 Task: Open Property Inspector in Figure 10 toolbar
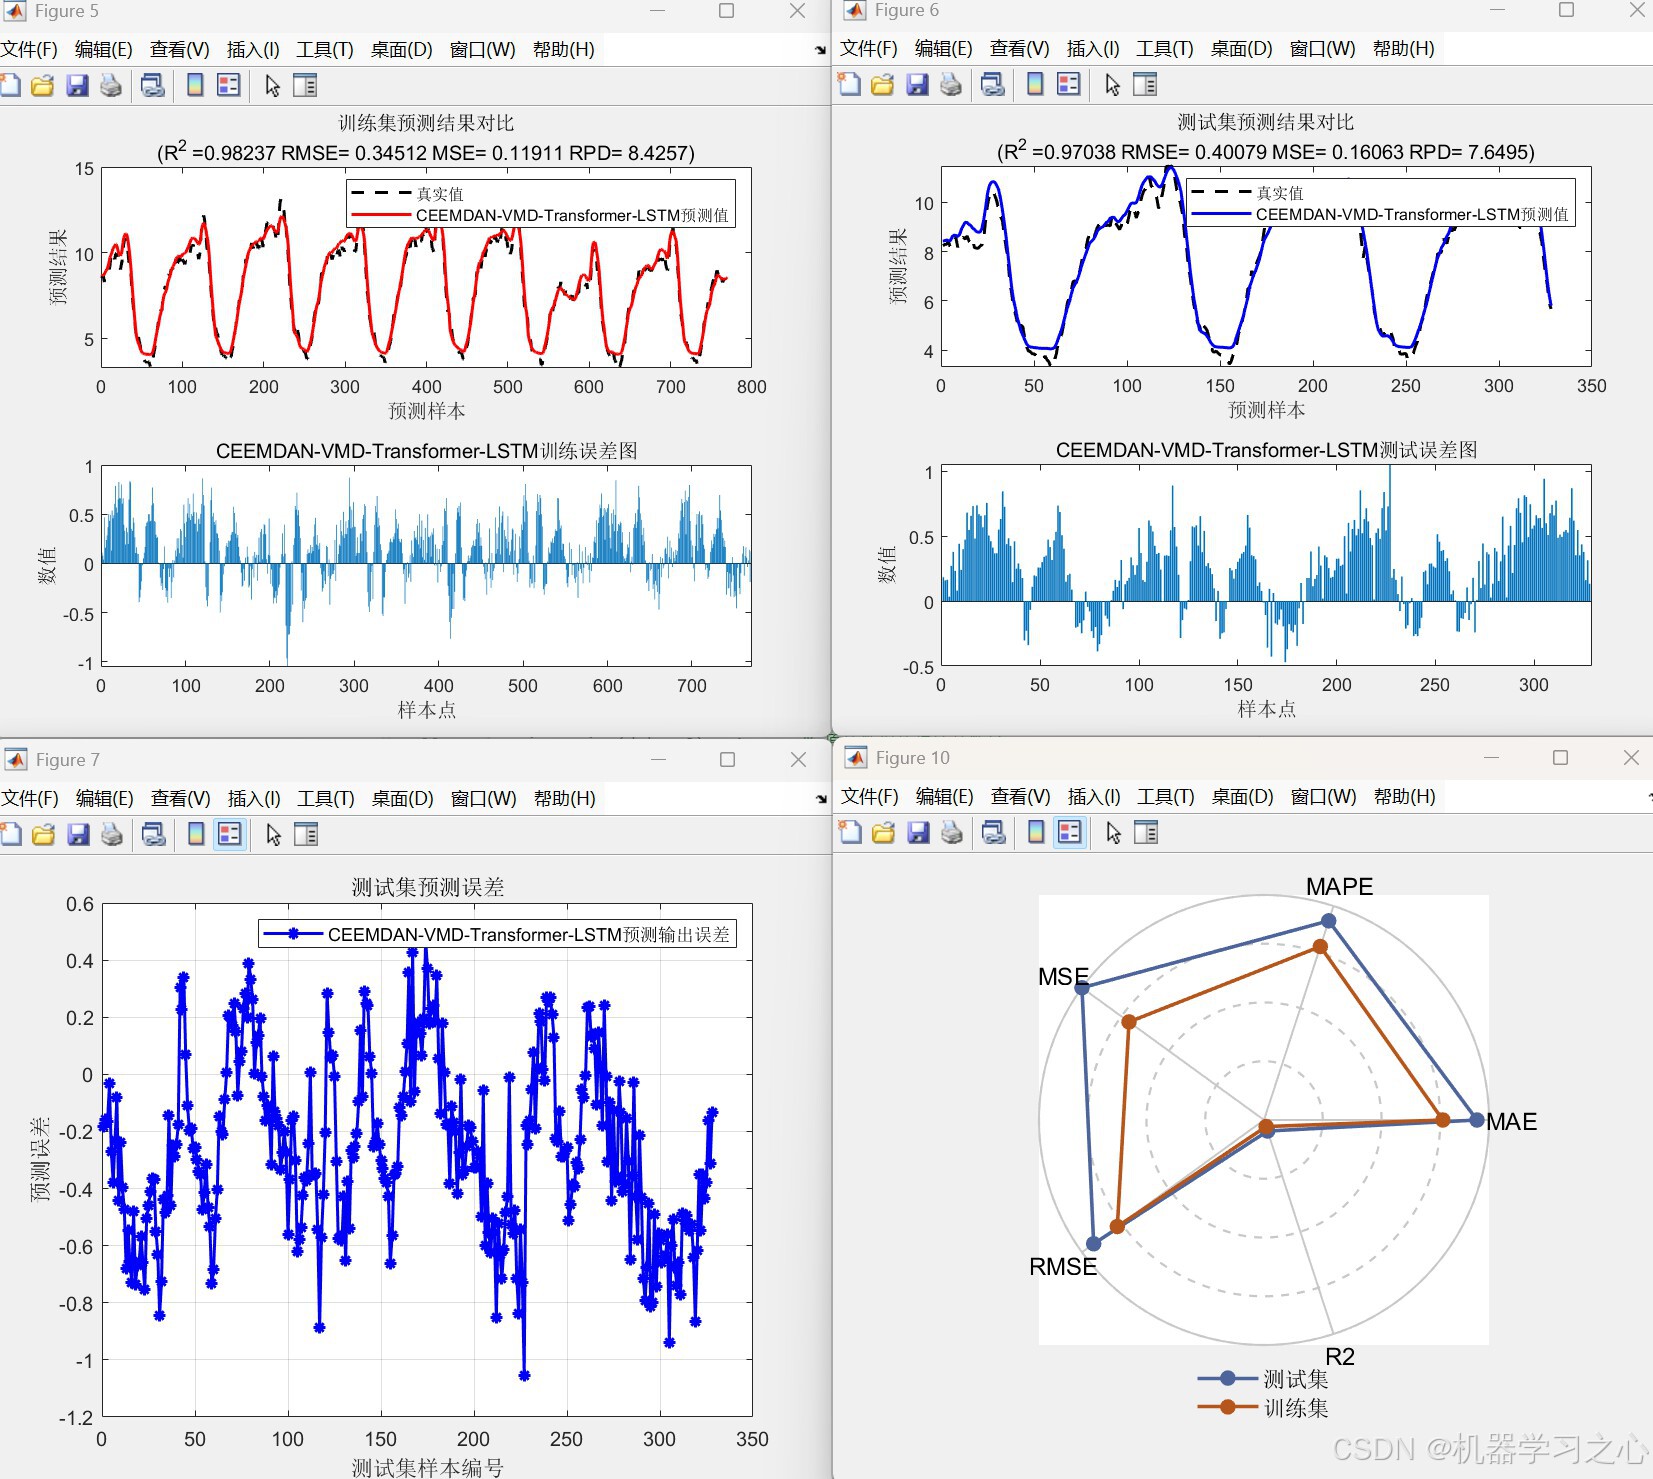(1146, 832)
